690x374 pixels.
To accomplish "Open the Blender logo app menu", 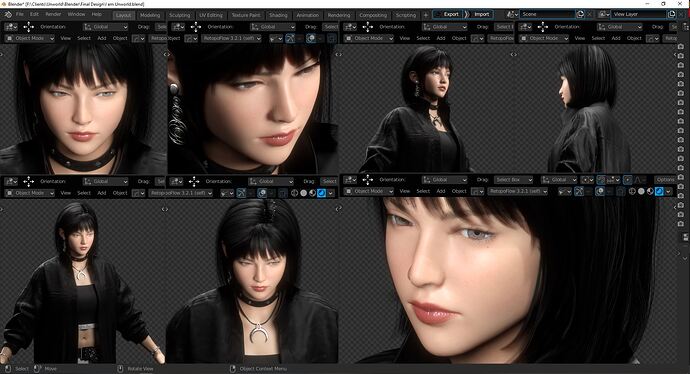I will click(x=8, y=15).
